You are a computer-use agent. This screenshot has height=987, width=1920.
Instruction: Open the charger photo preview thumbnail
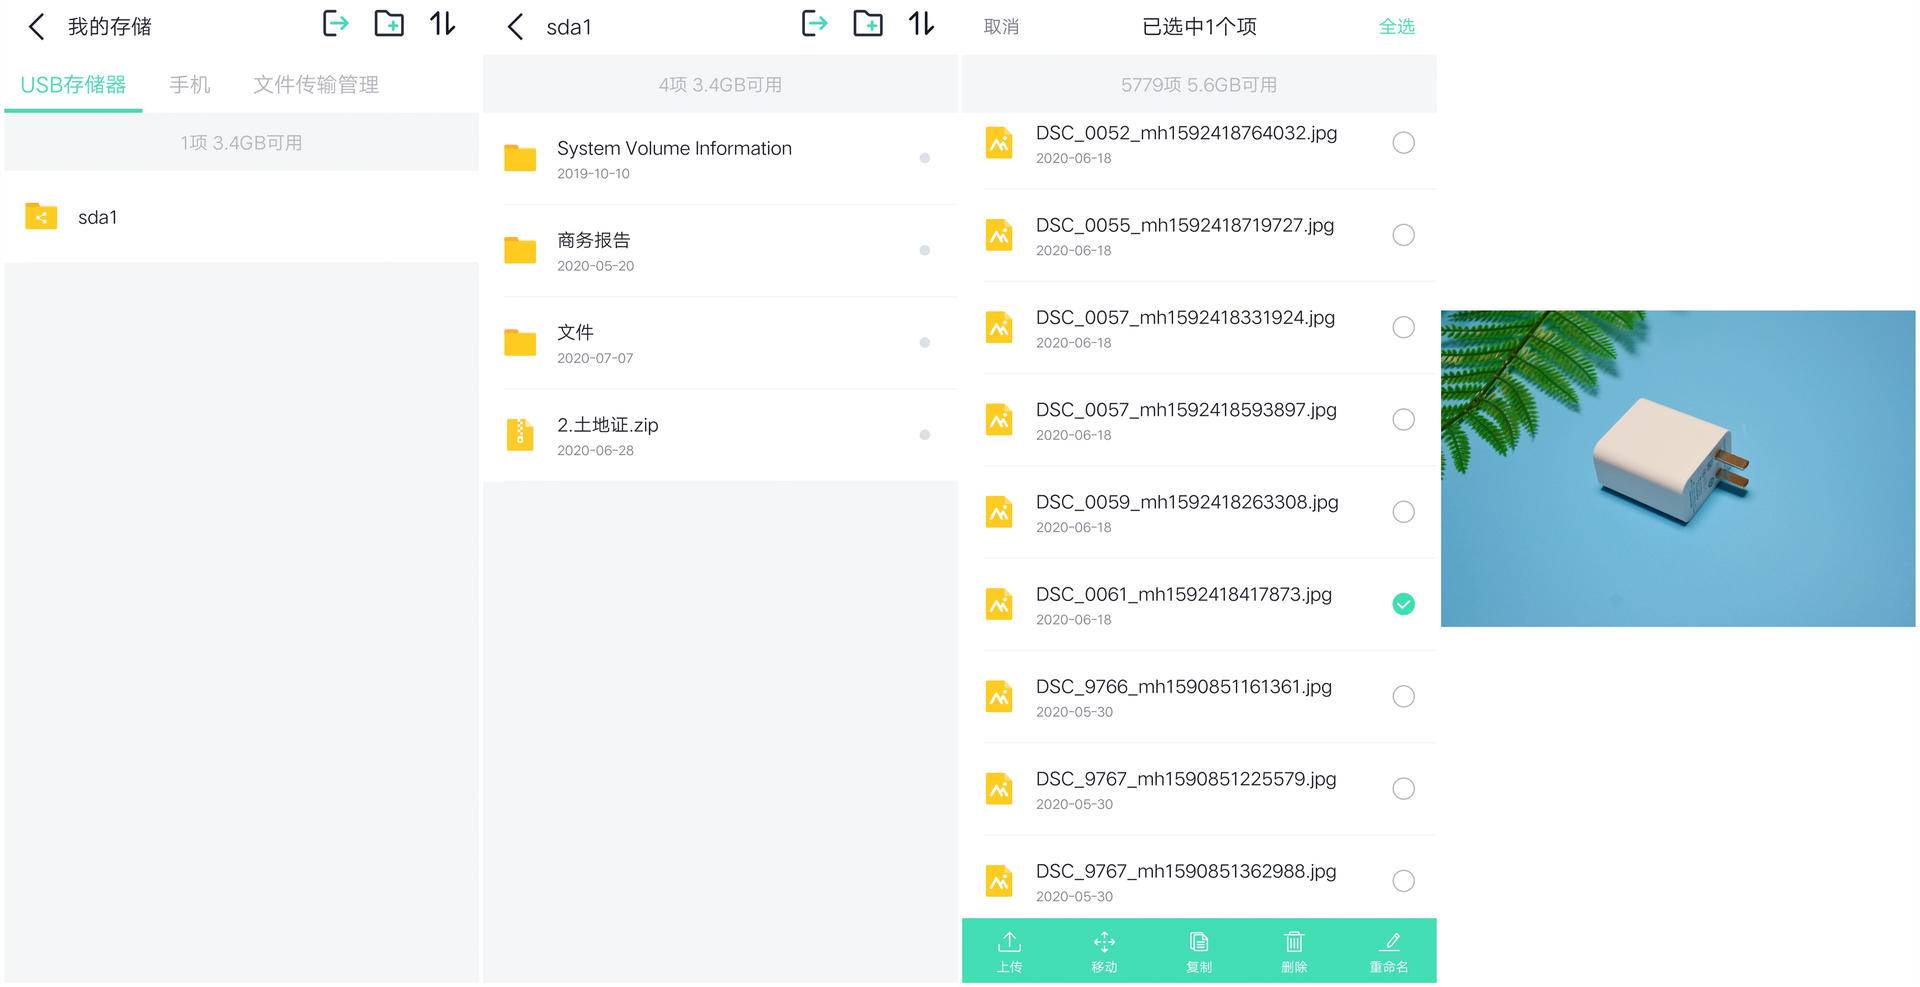point(1677,467)
